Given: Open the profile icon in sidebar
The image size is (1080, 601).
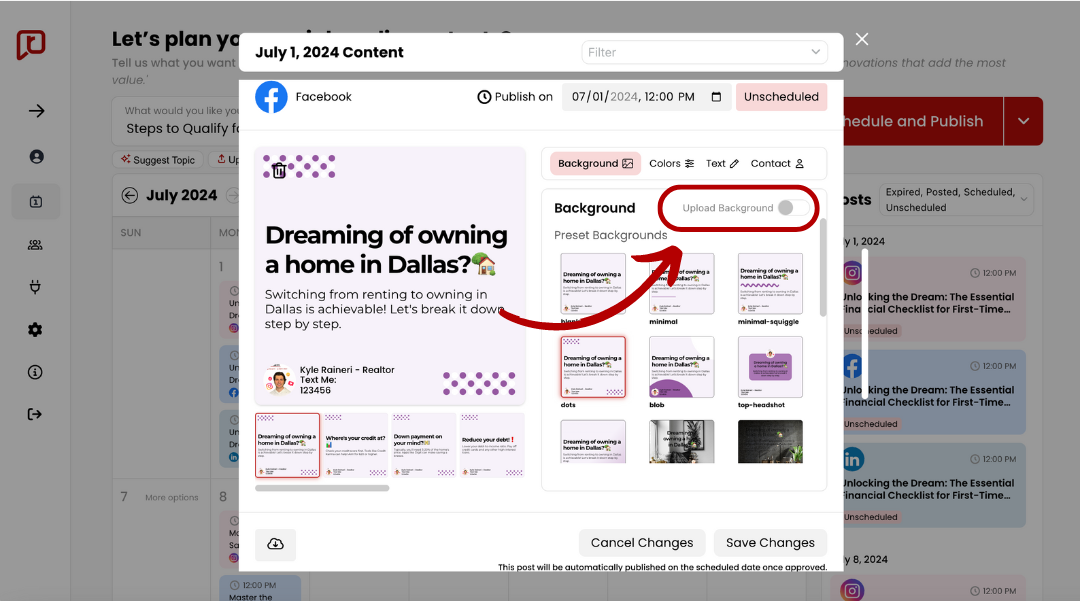Looking at the screenshot, I should (37, 157).
